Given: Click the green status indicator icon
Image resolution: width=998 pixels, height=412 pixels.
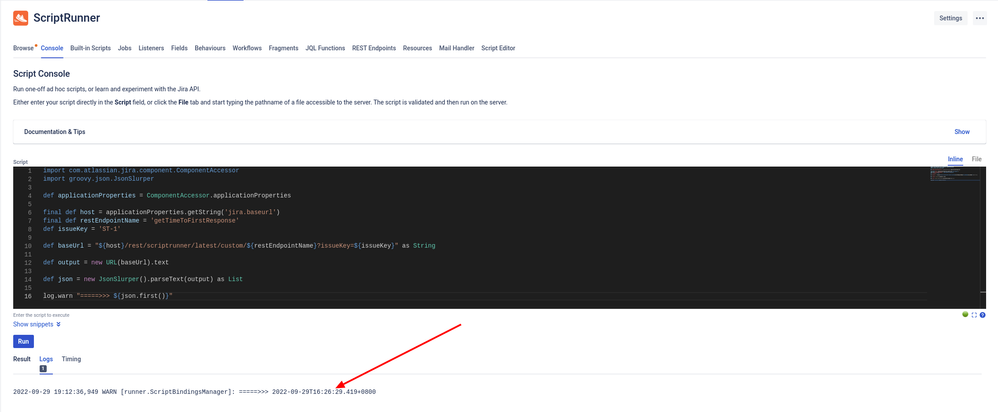Looking at the screenshot, I should click(x=965, y=315).
